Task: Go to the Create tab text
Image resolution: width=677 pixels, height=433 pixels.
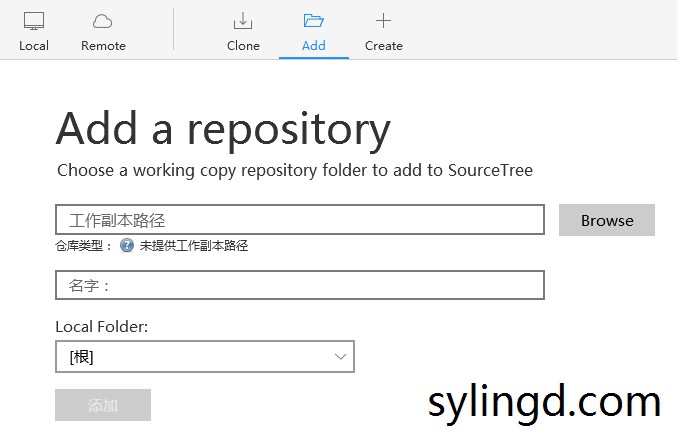Action: tap(383, 46)
